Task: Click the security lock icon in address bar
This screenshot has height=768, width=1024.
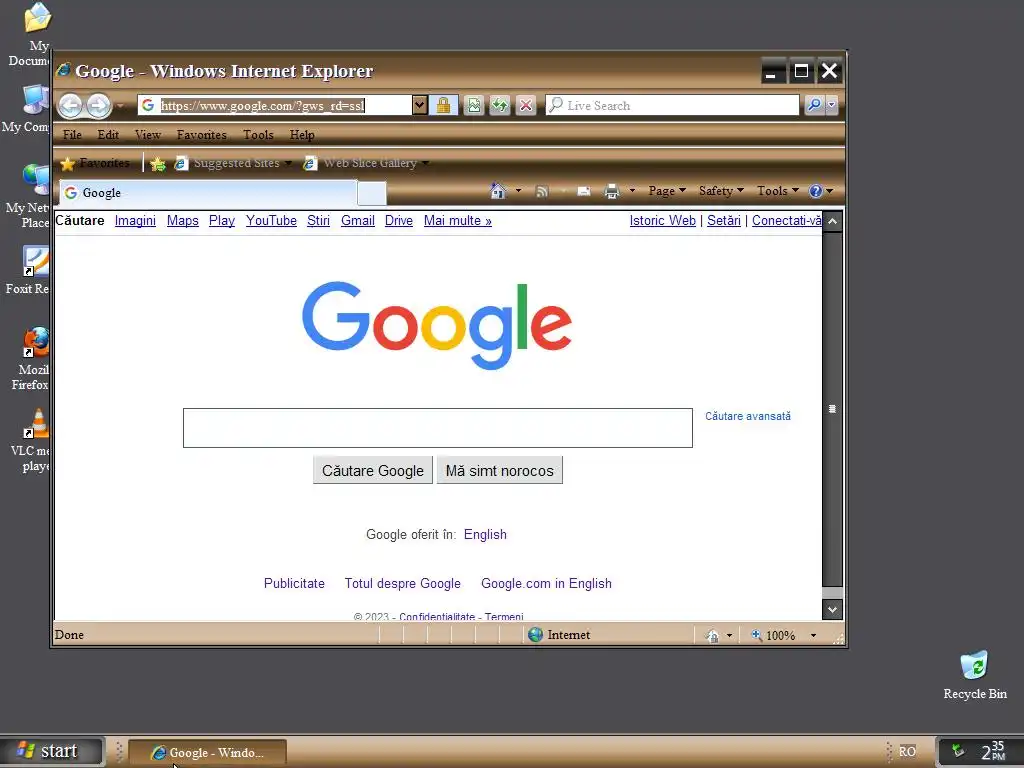Action: pos(443,105)
